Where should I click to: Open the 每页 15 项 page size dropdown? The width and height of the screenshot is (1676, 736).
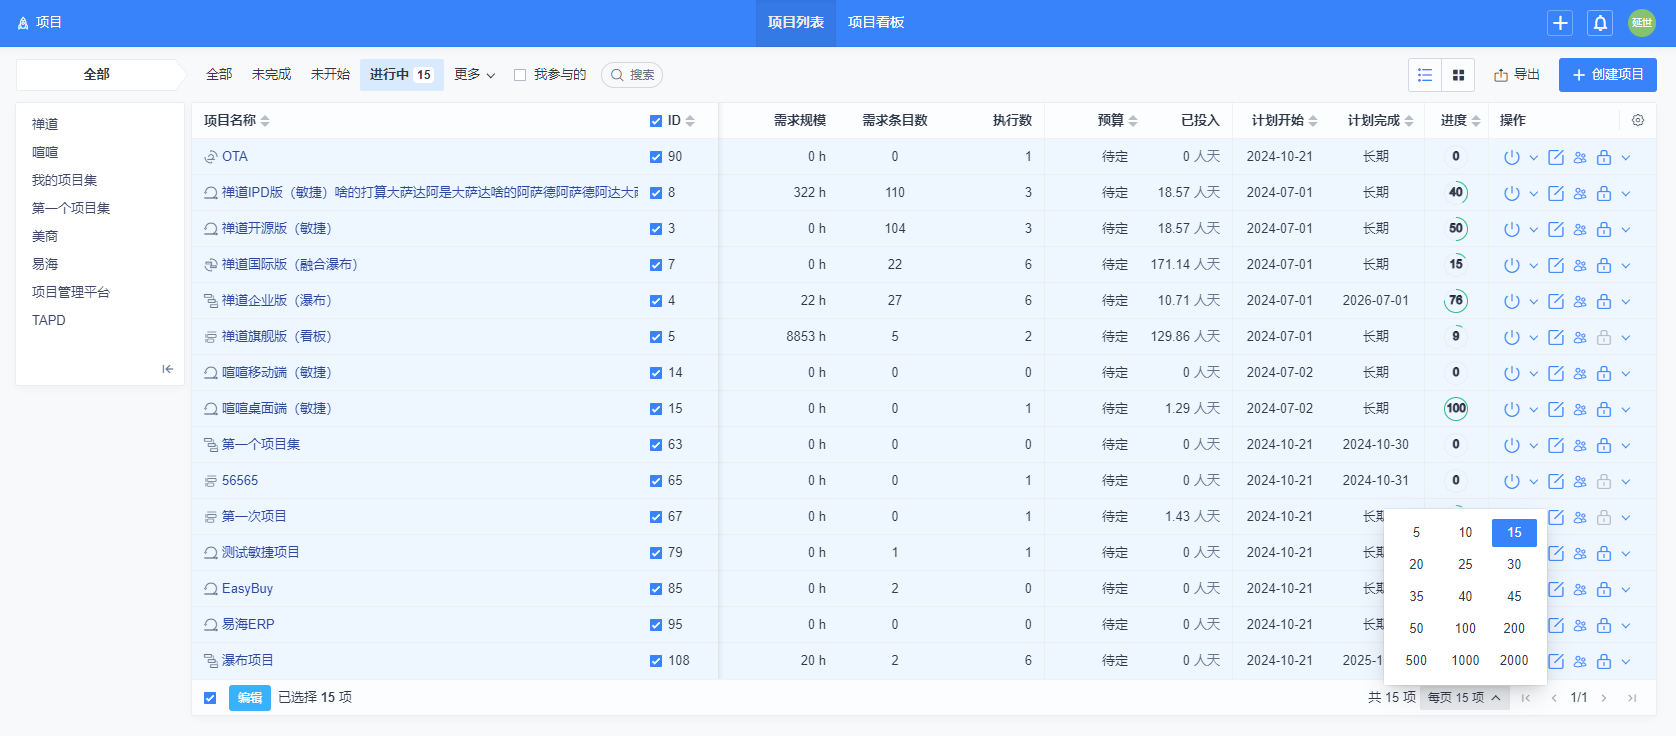(x=1464, y=698)
